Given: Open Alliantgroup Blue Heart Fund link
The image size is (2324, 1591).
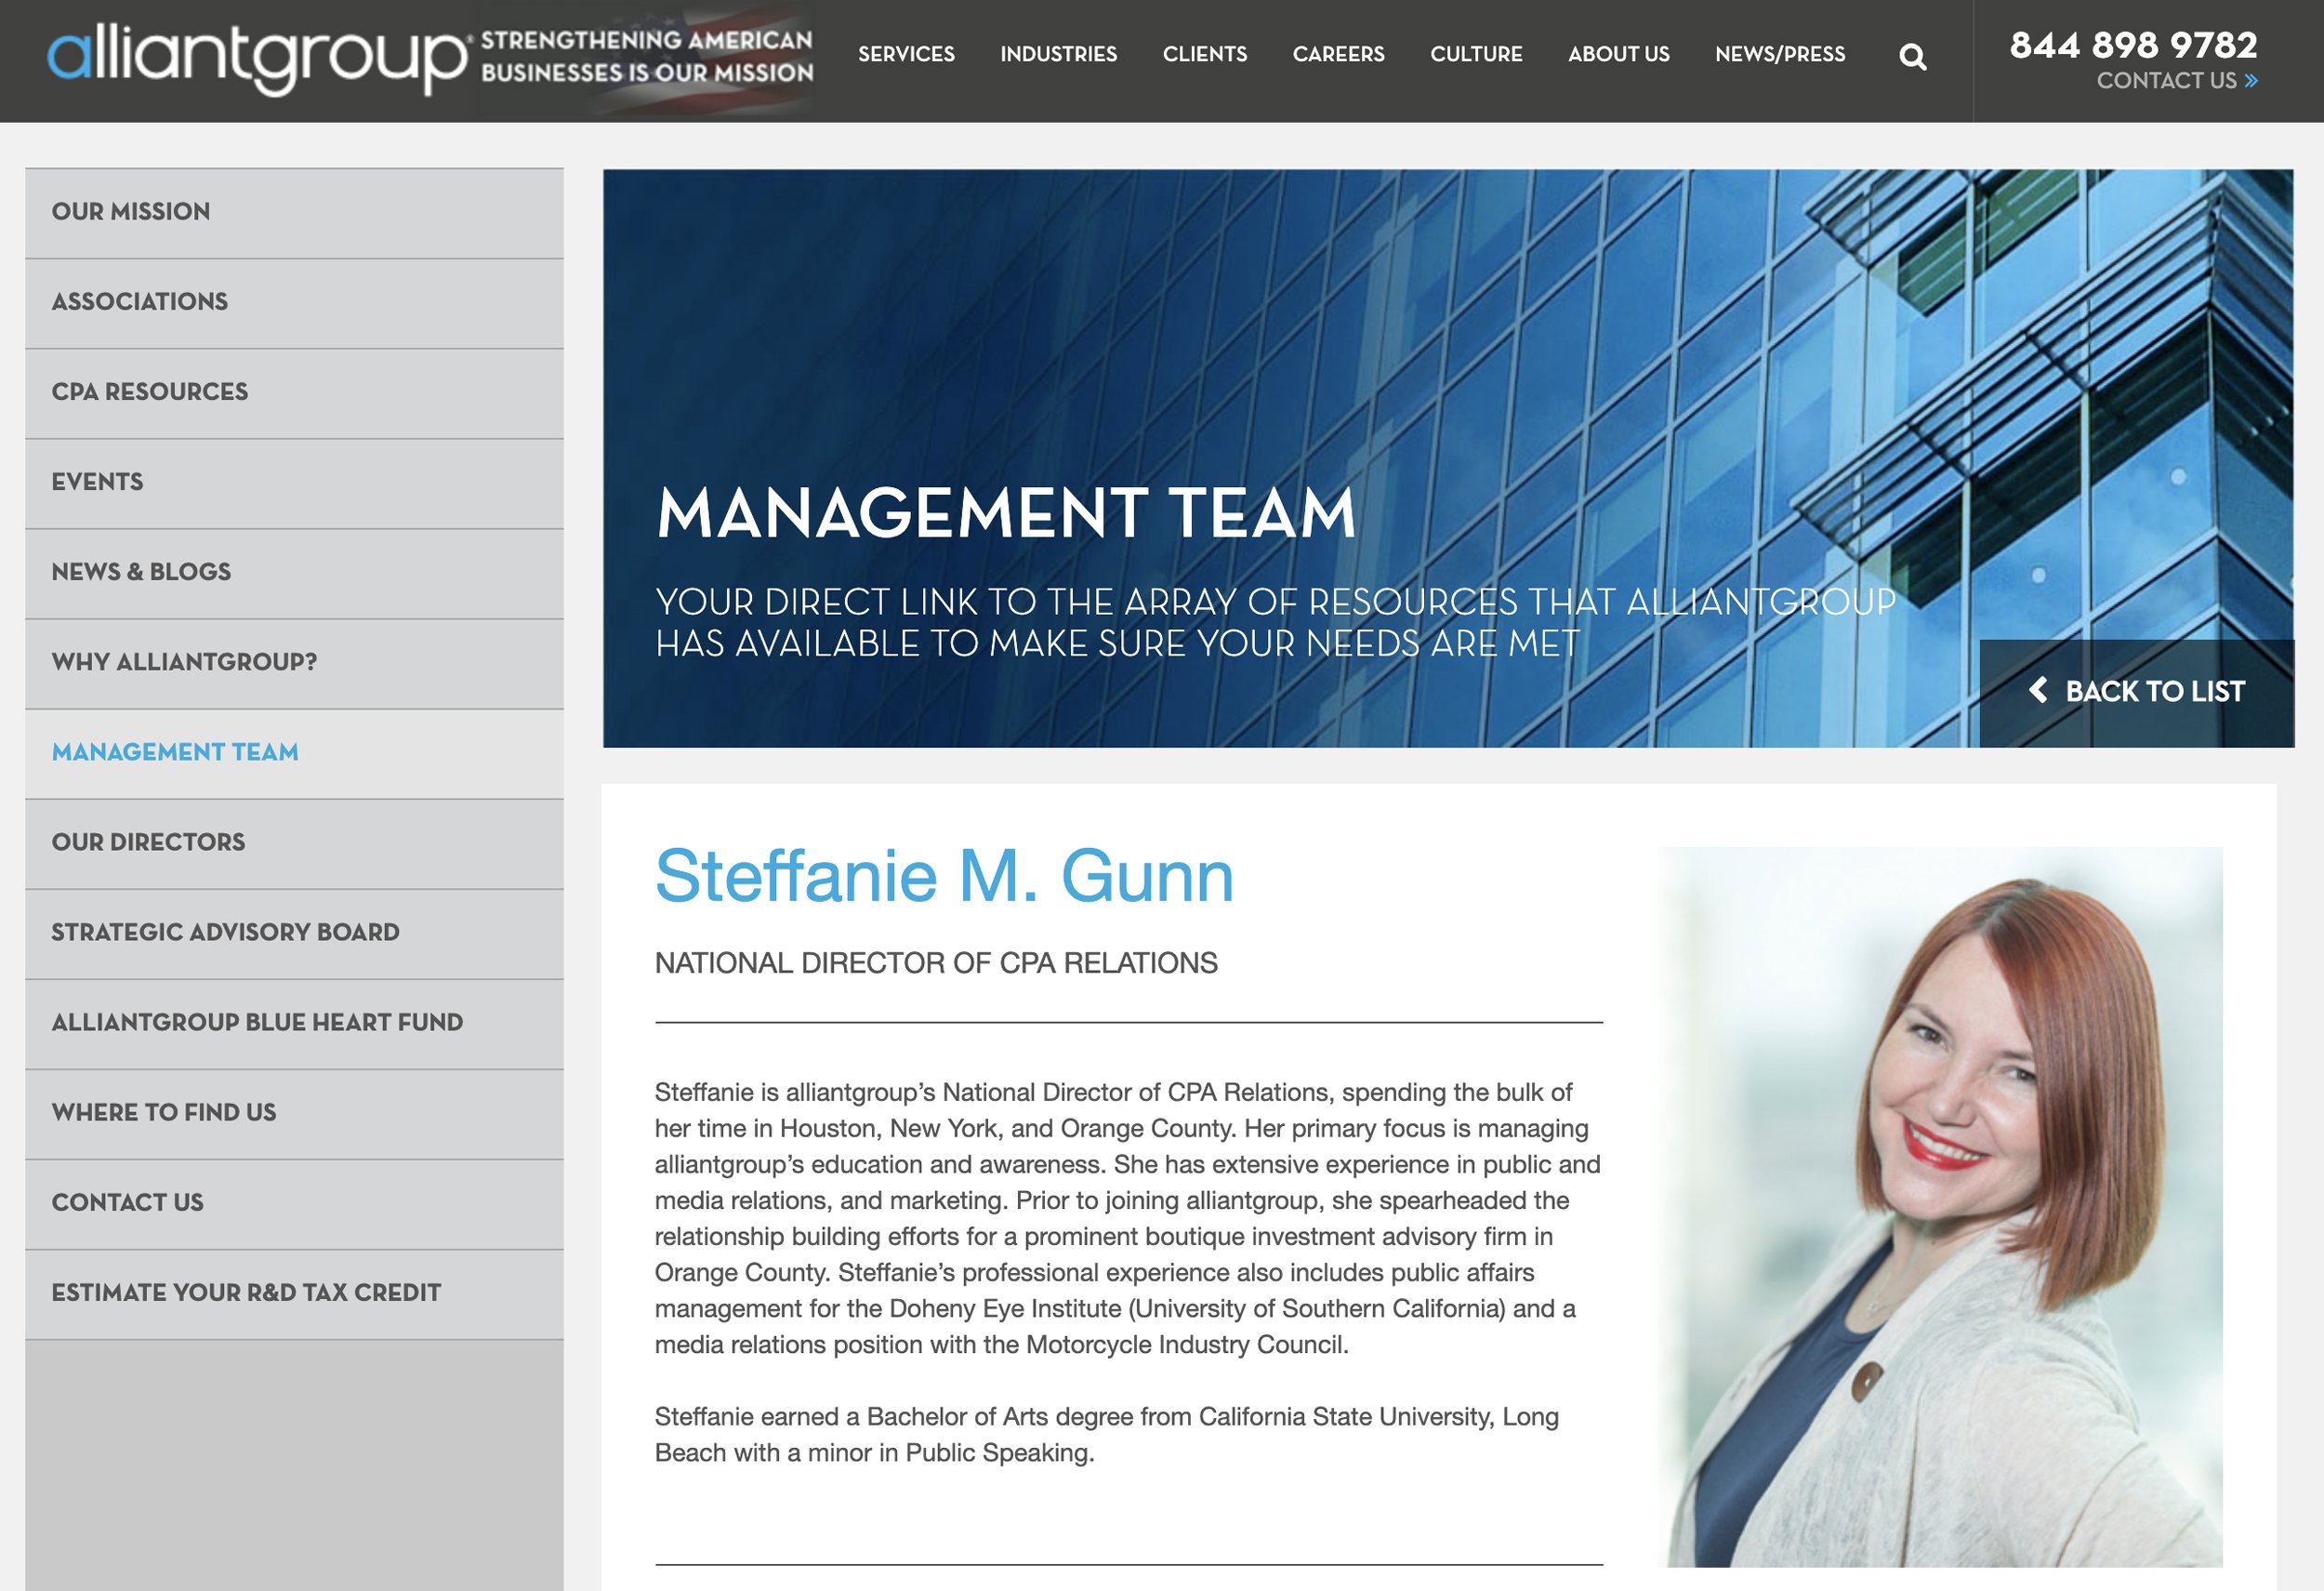Looking at the screenshot, I should click(294, 1023).
